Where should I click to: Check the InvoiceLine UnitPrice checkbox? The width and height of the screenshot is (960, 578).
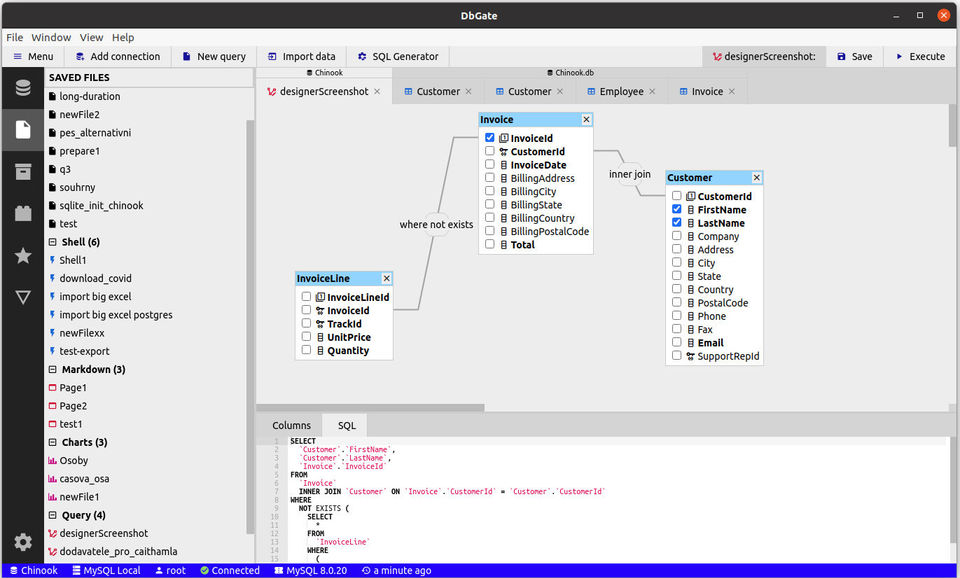[x=306, y=337]
